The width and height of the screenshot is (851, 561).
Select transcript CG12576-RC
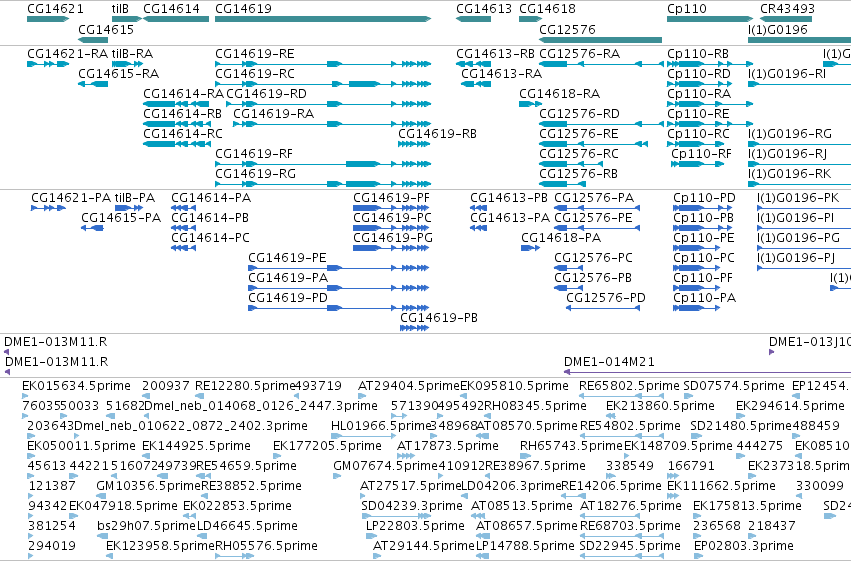pyautogui.click(x=579, y=154)
